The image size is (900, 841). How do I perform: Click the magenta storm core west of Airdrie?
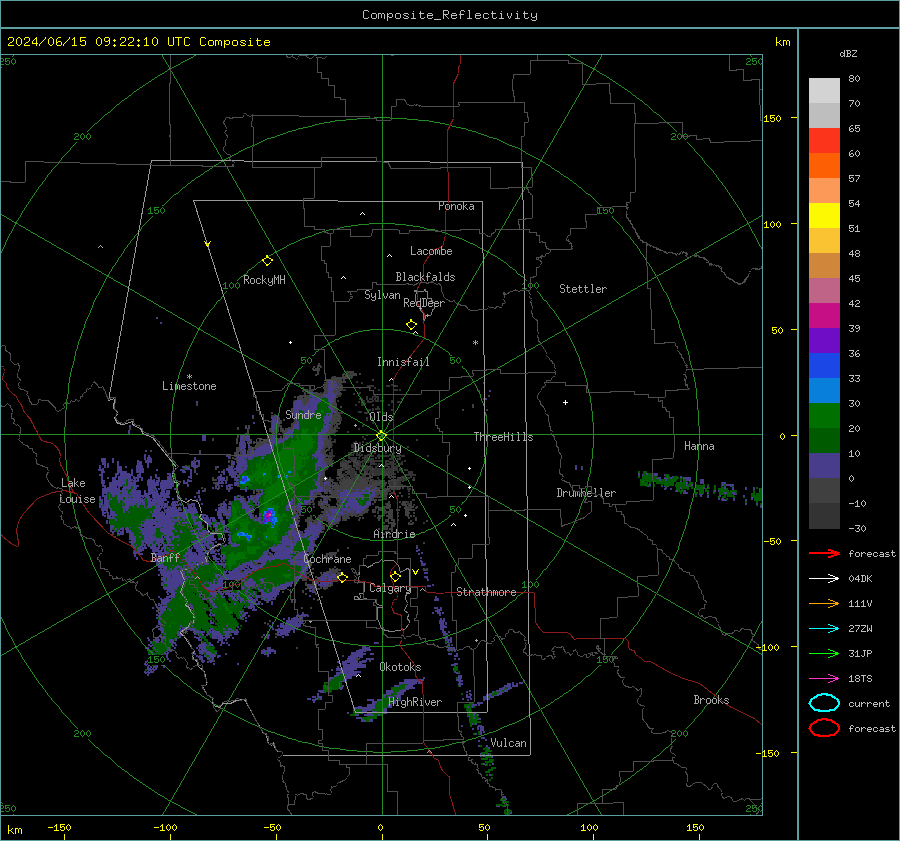268,516
